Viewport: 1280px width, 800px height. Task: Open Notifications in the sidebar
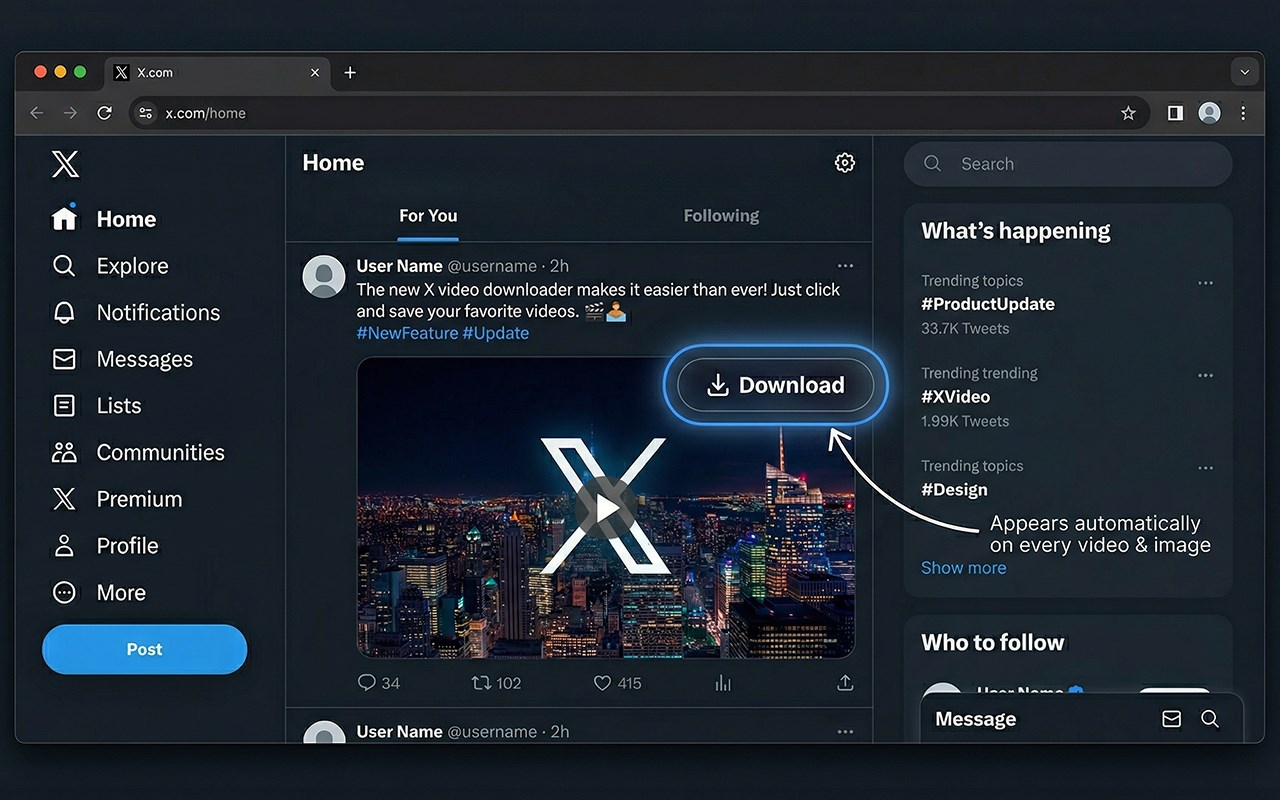coord(136,313)
